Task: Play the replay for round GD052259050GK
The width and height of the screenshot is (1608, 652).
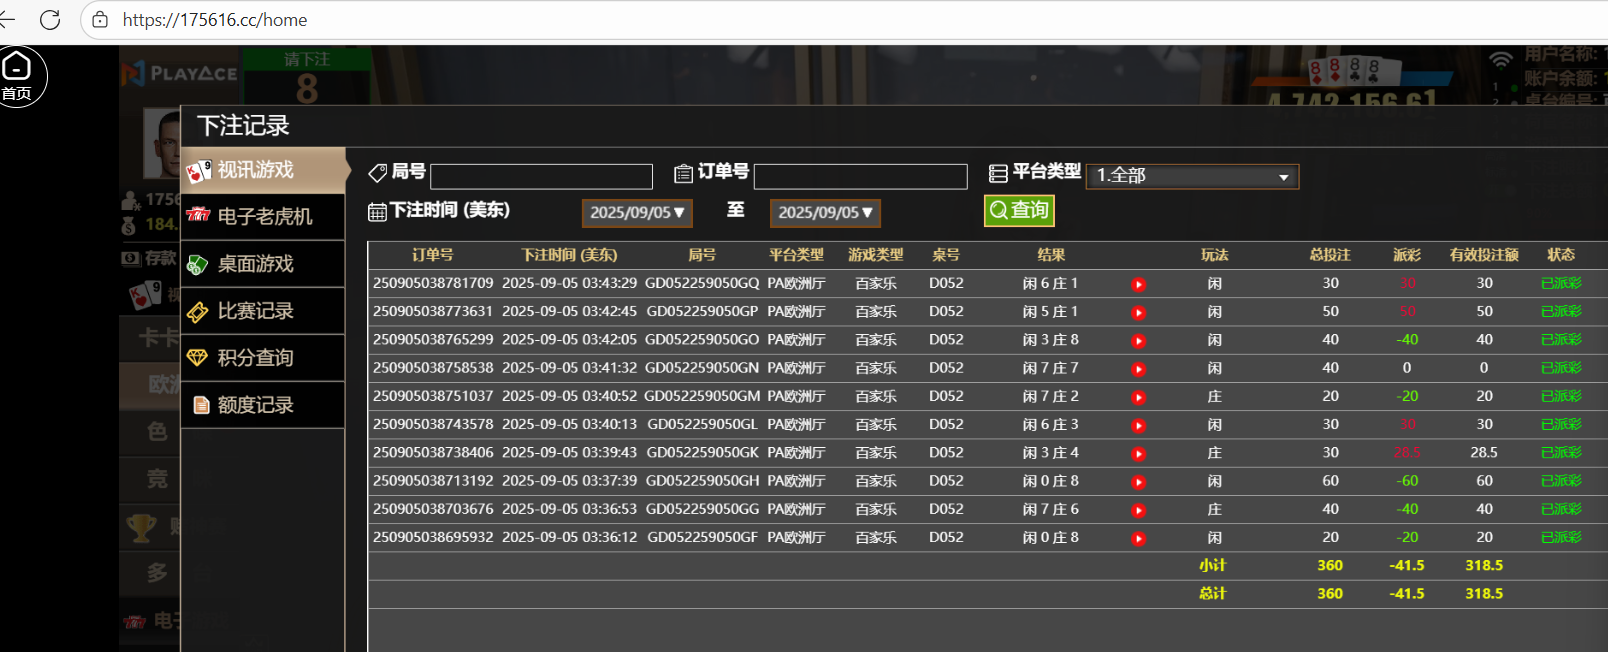Action: tap(1138, 453)
